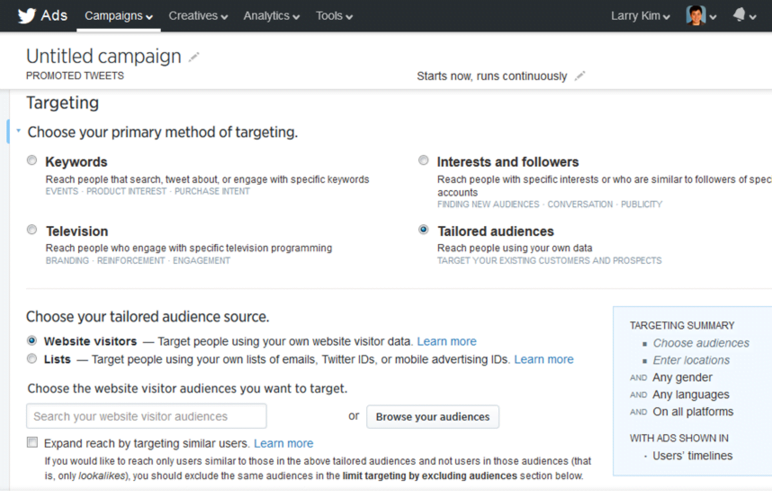Open the Larry Kim account dropdown

click(640, 16)
